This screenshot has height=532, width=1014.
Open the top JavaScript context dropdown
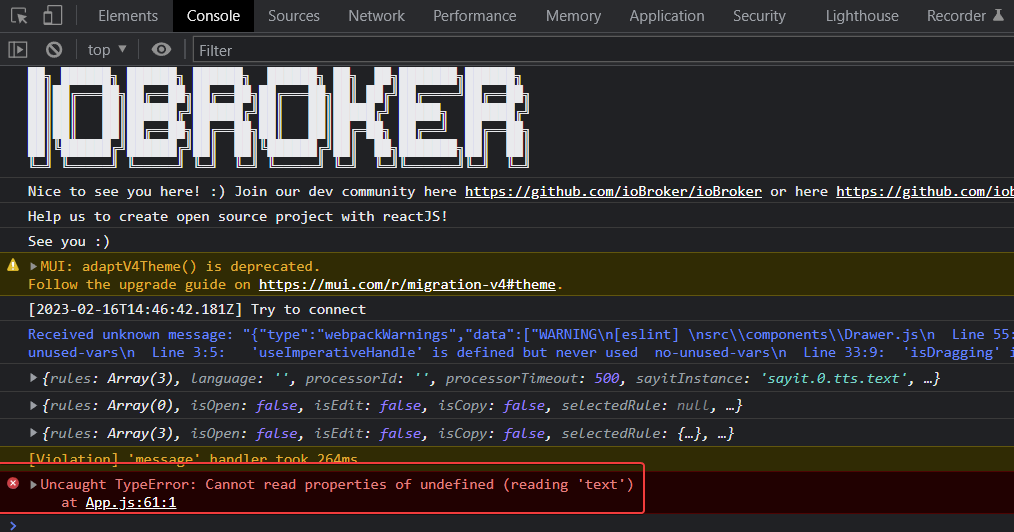point(107,50)
